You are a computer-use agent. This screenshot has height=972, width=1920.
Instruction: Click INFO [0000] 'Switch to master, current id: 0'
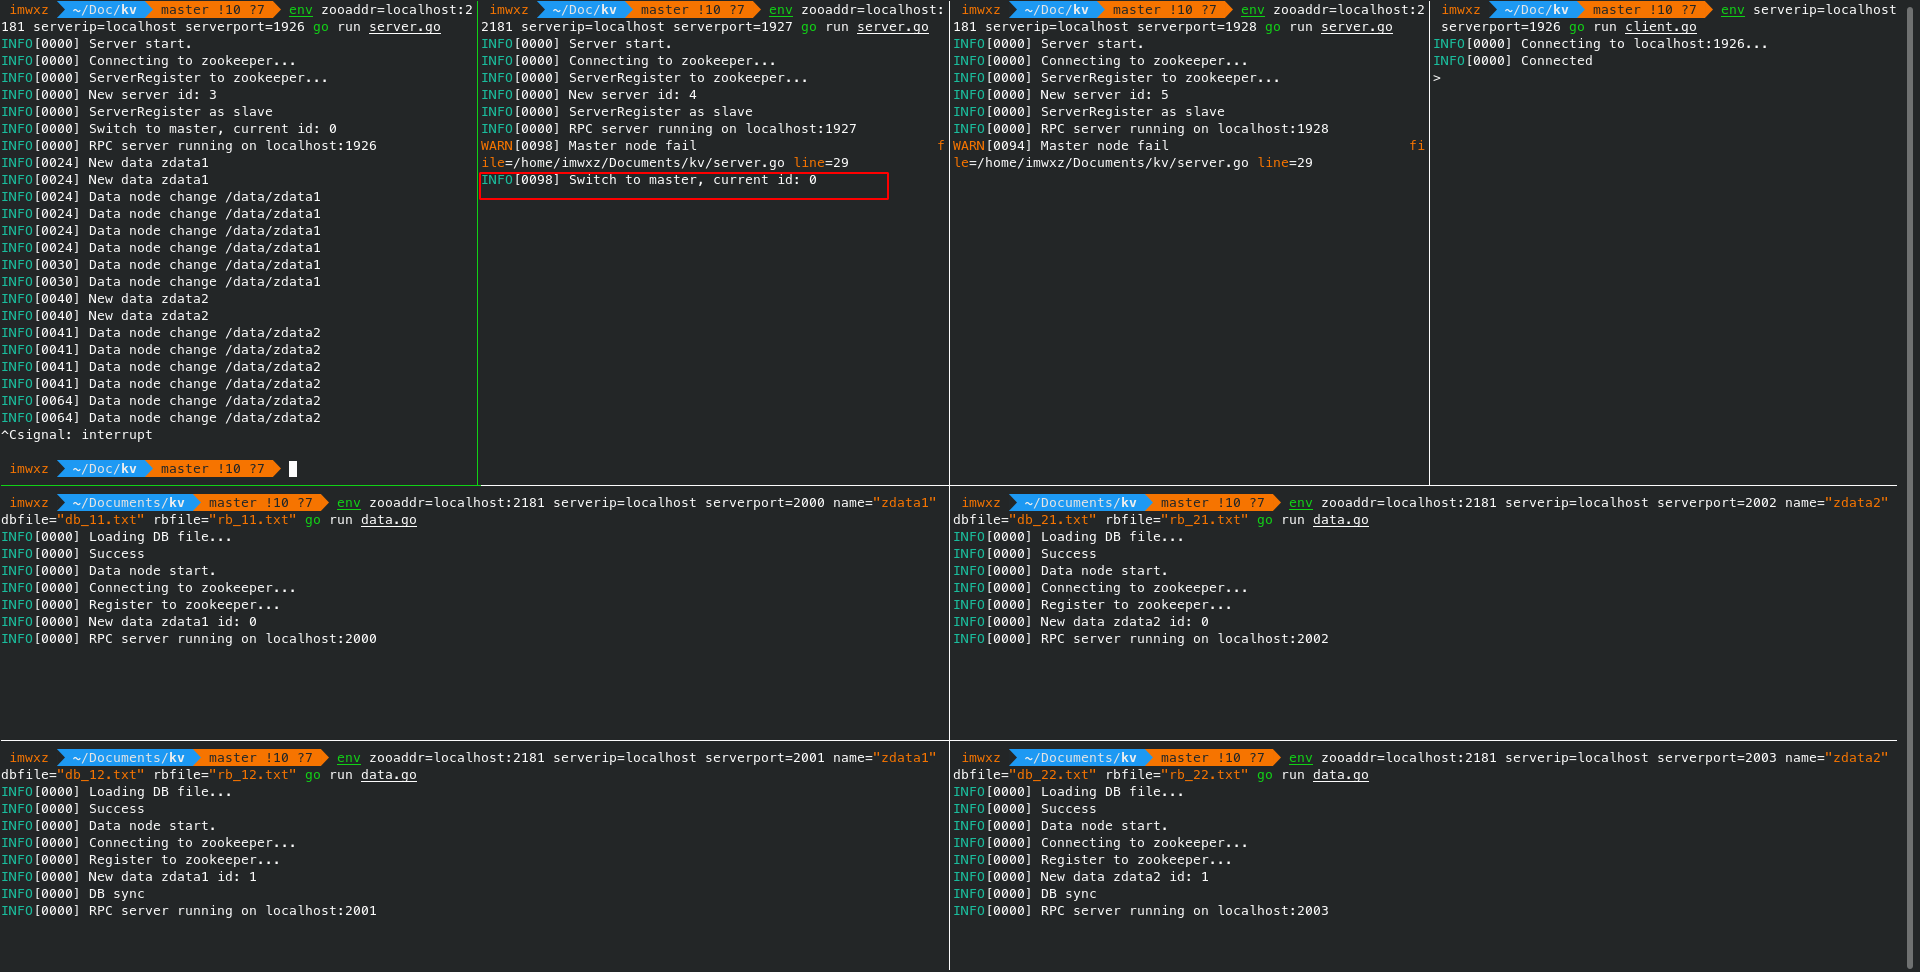(169, 129)
